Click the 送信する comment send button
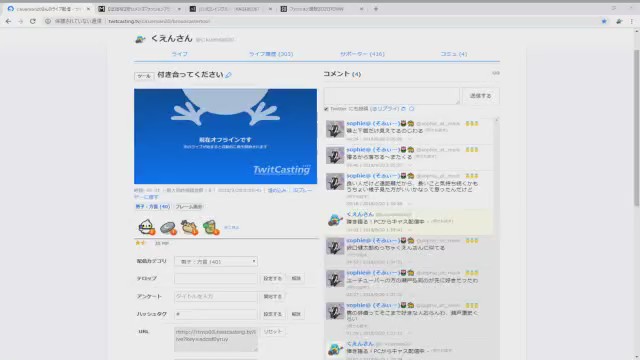 (x=480, y=96)
